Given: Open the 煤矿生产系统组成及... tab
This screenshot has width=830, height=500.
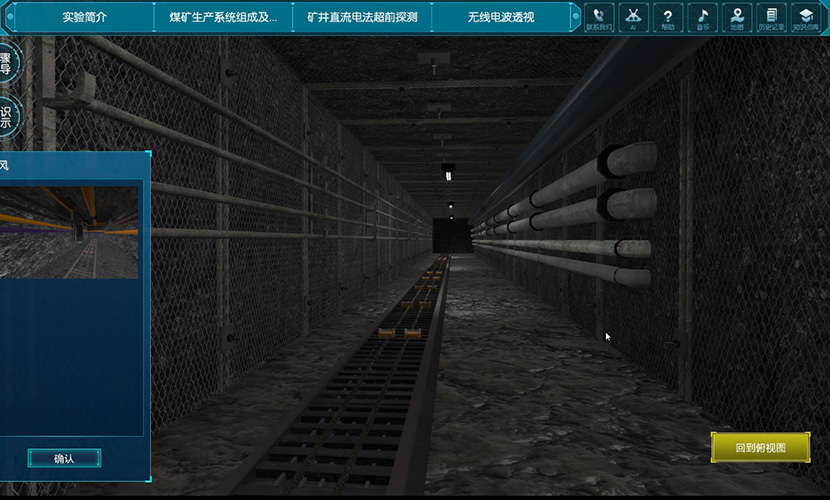Looking at the screenshot, I should (x=223, y=17).
